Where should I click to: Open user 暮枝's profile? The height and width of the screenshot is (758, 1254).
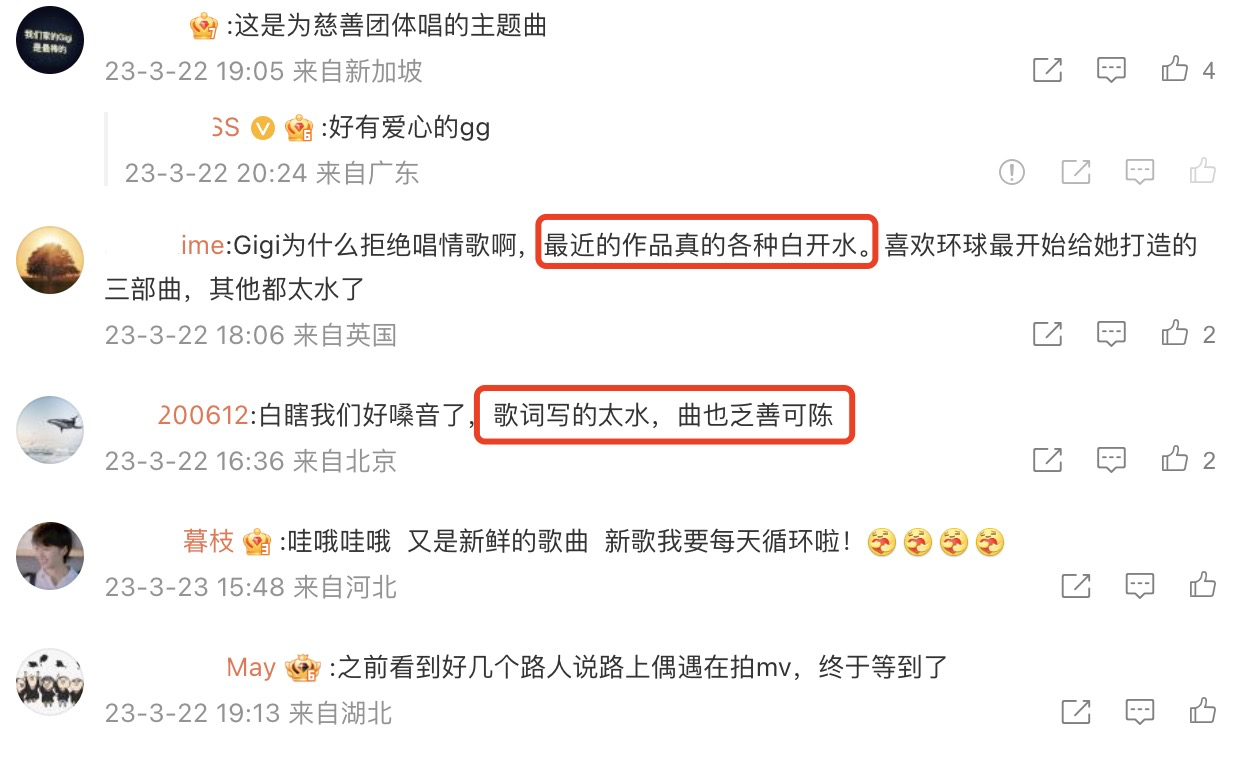(x=208, y=541)
